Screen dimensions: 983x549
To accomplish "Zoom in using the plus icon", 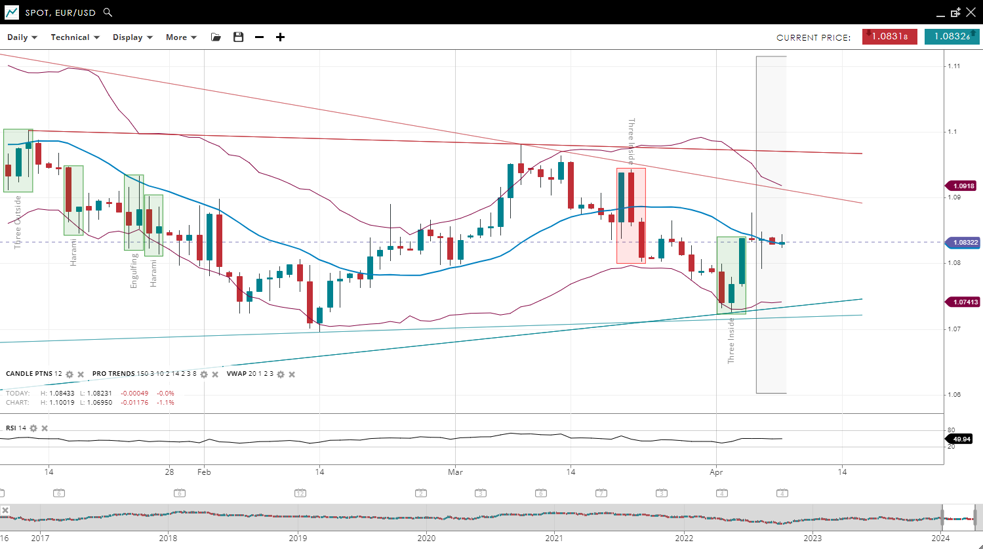I will [280, 37].
